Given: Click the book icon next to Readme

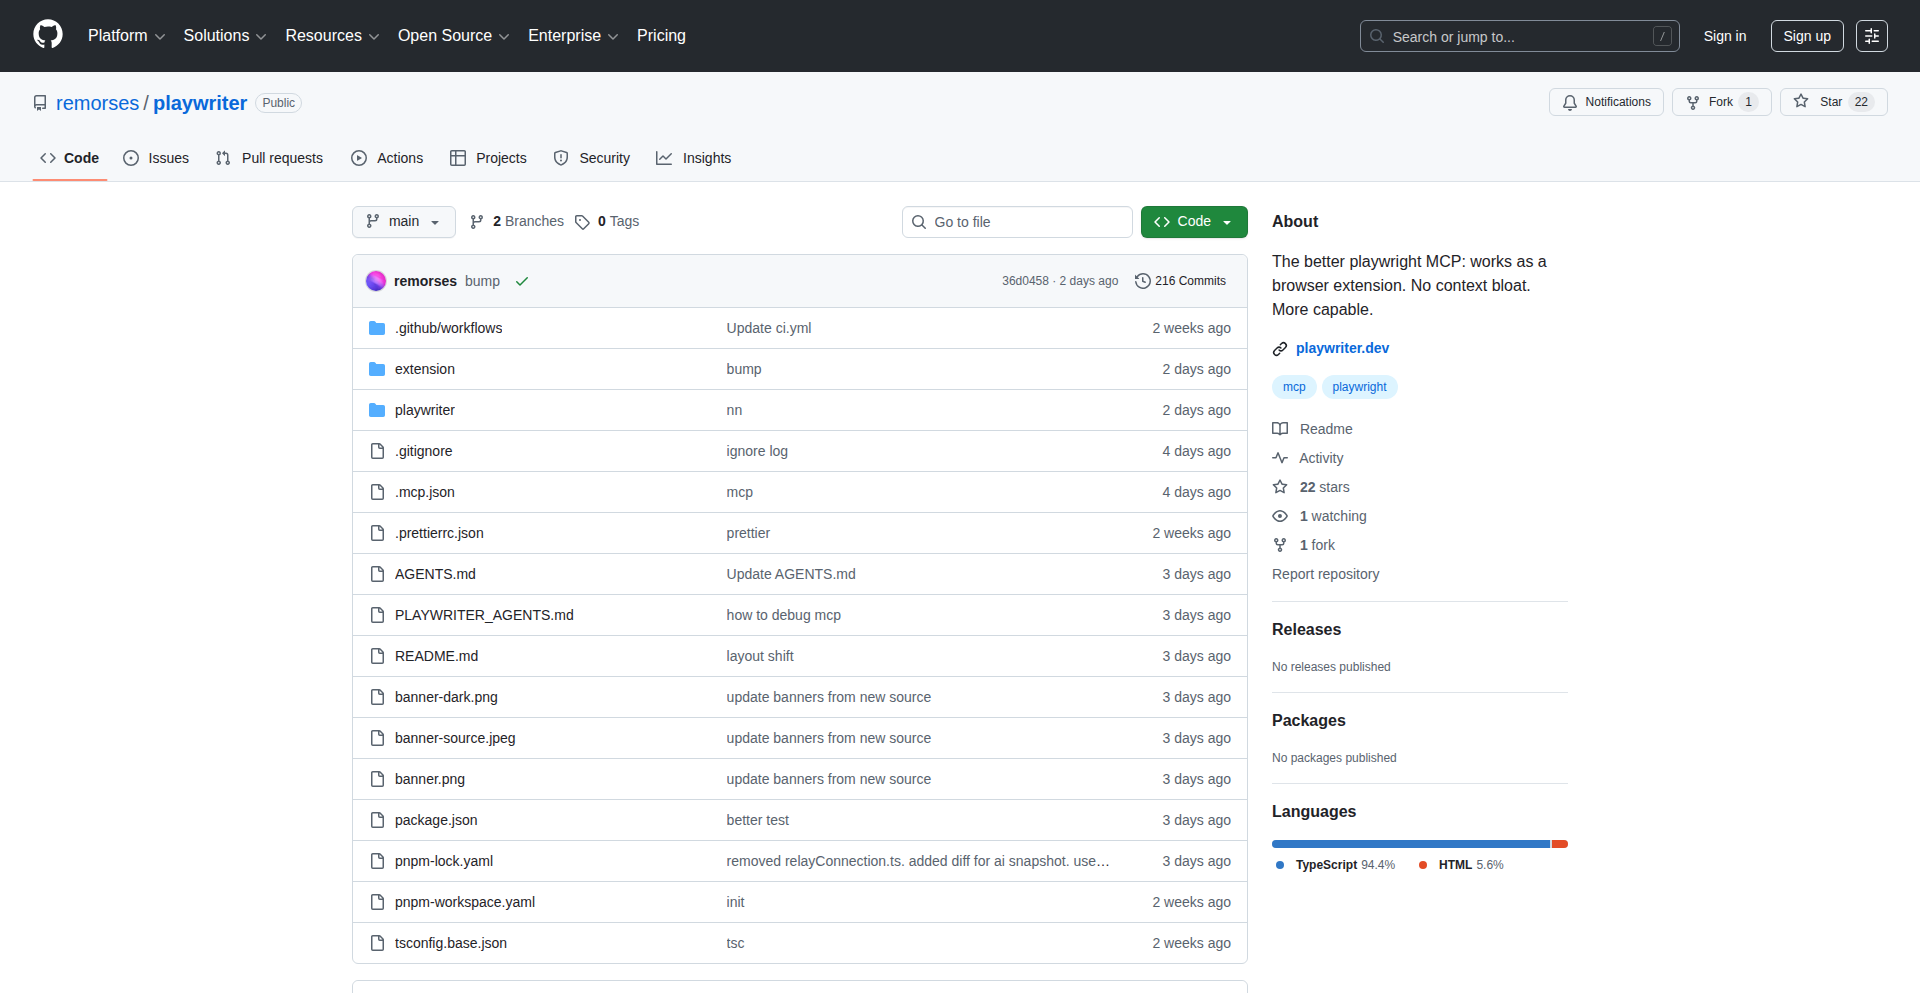Looking at the screenshot, I should (1280, 428).
